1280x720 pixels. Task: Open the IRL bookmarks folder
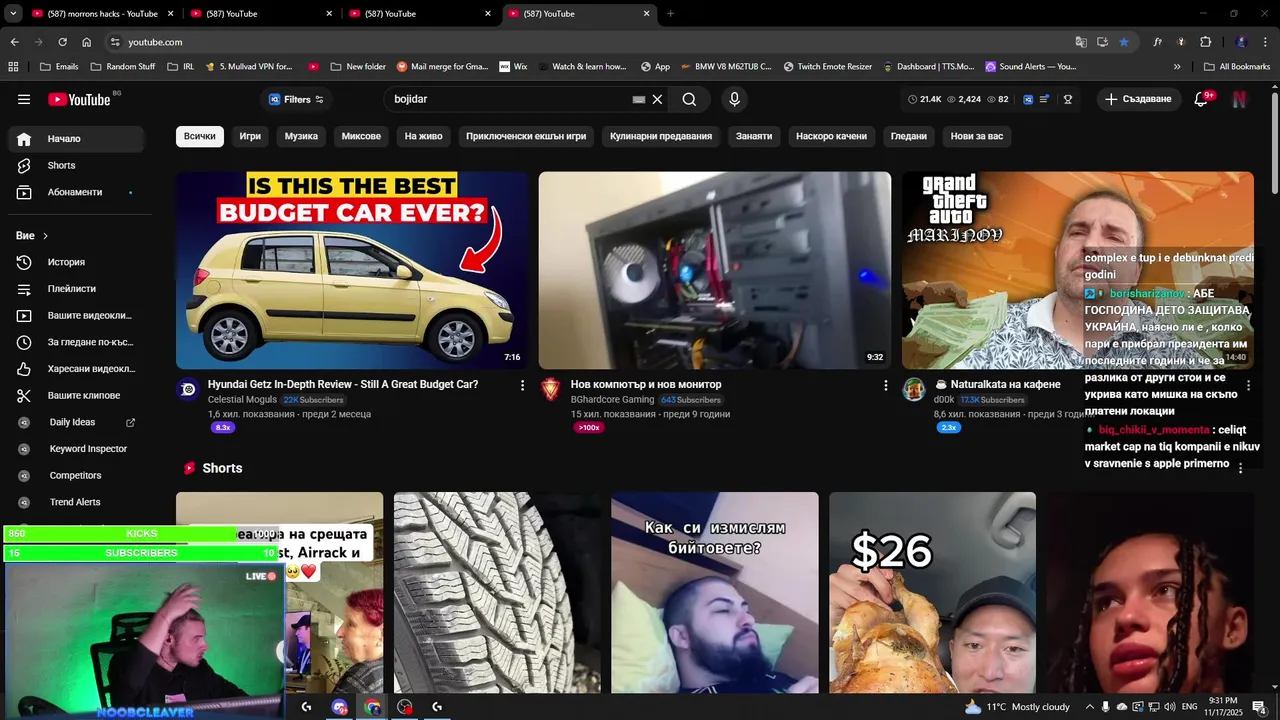point(181,67)
